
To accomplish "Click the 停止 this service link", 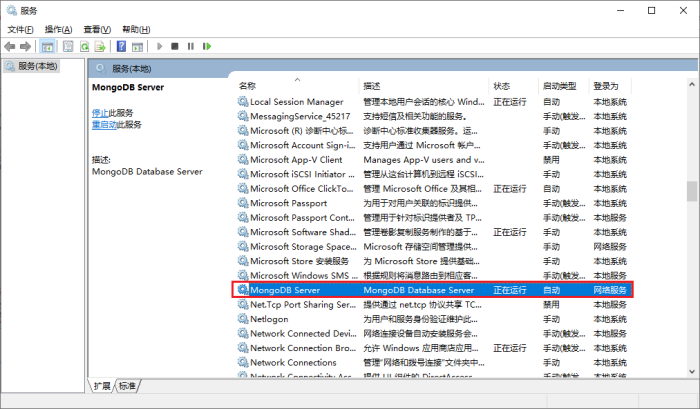I will [100, 113].
